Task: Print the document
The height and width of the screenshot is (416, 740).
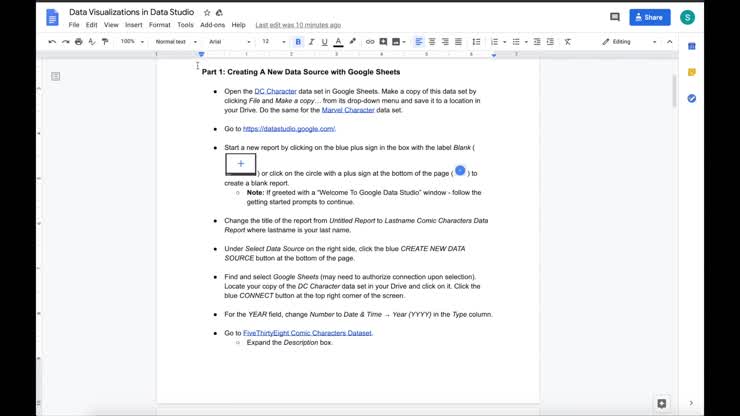Action: (x=78, y=42)
